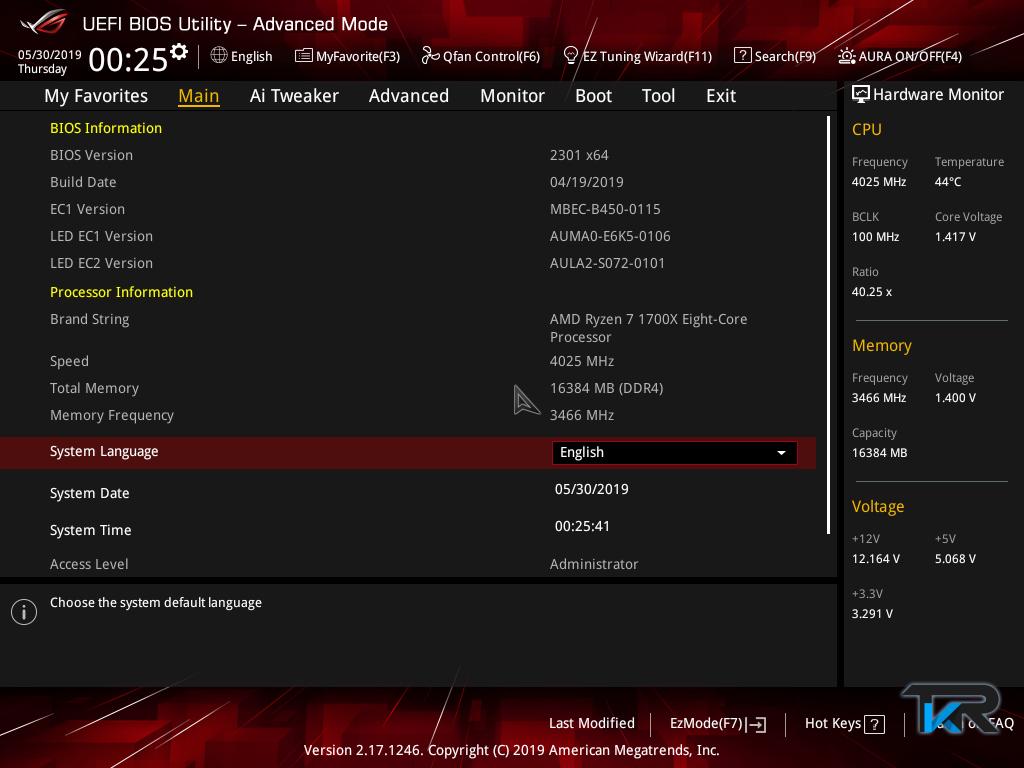The height and width of the screenshot is (768, 1024).
Task: Click the info circle icon in help area
Action: (24, 612)
